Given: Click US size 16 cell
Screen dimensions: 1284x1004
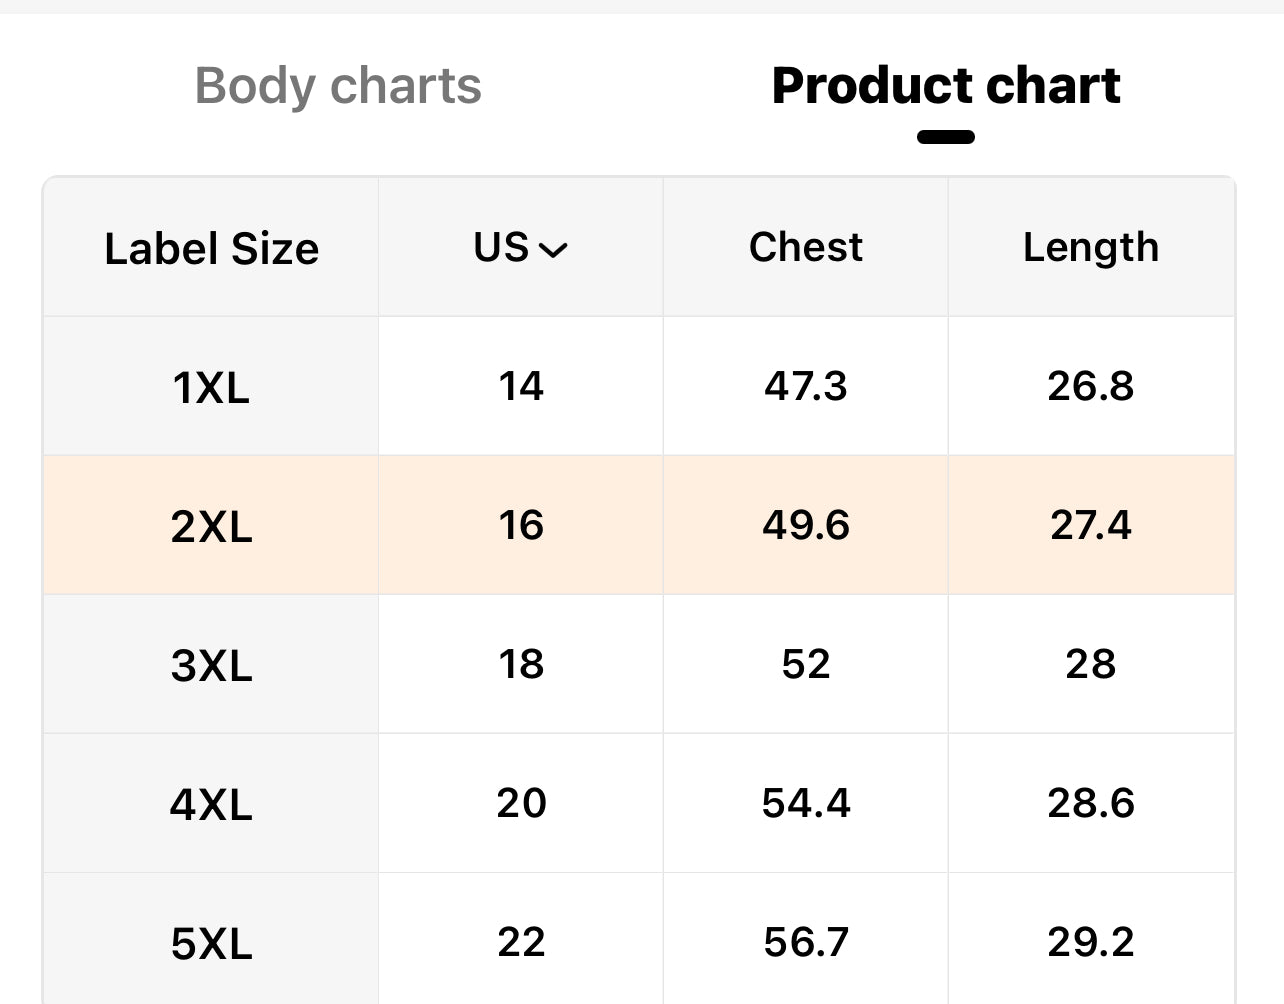Looking at the screenshot, I should (521, 525).
